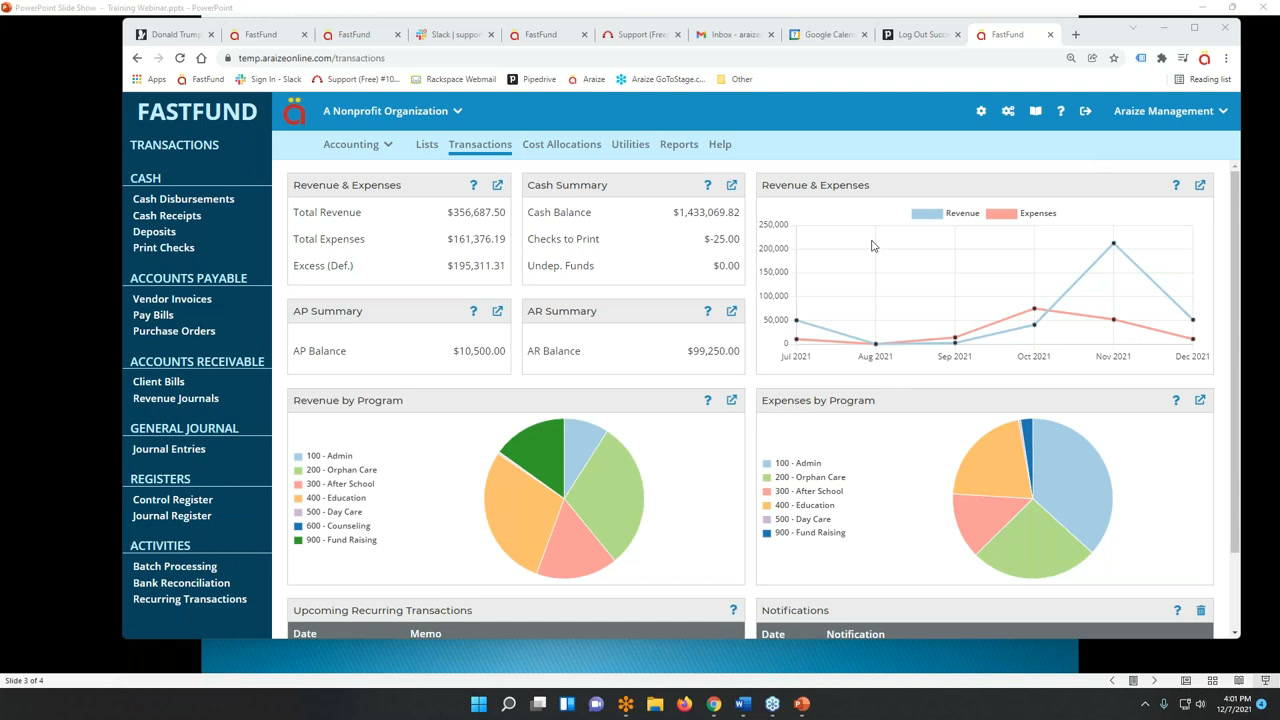Open help for AR Summary widget

708,311
